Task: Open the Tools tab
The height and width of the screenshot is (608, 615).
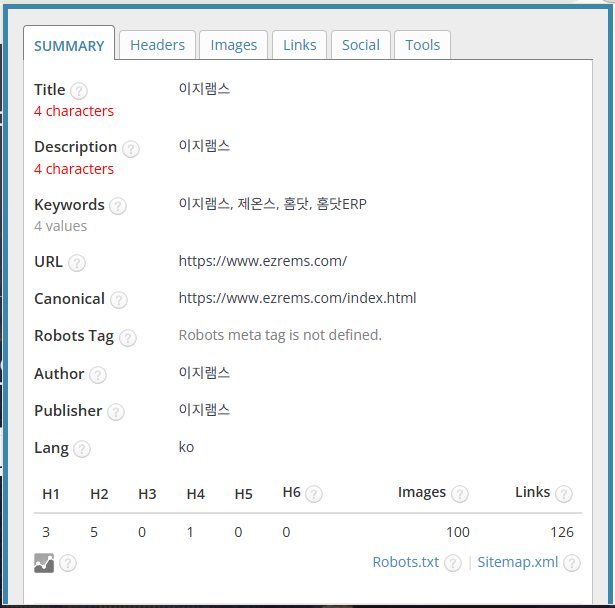Action: (422, 45)
